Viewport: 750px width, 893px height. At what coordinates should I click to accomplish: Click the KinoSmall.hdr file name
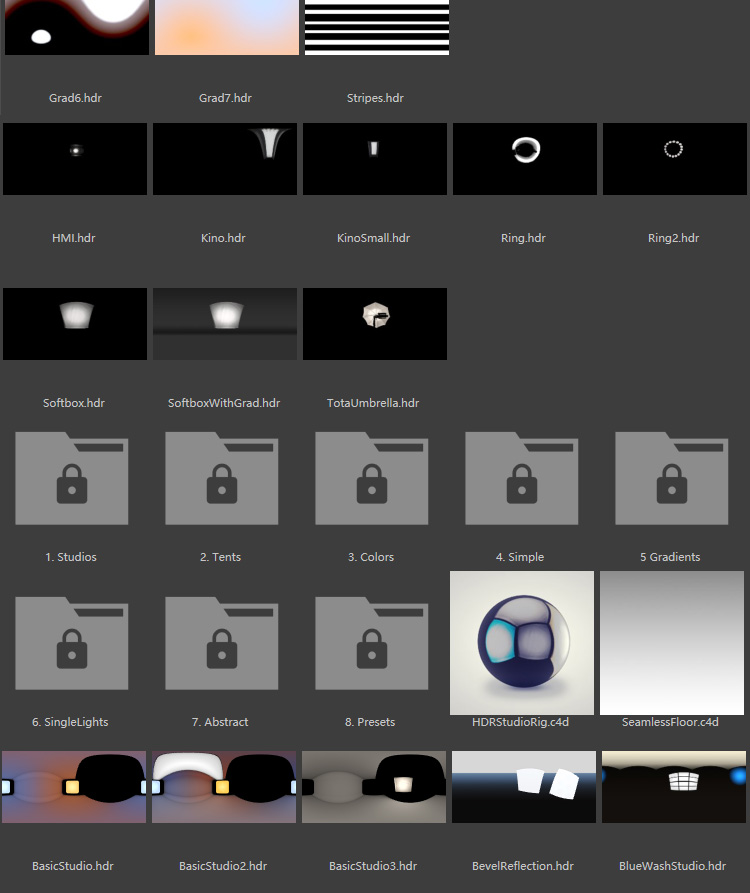[374, 238]
